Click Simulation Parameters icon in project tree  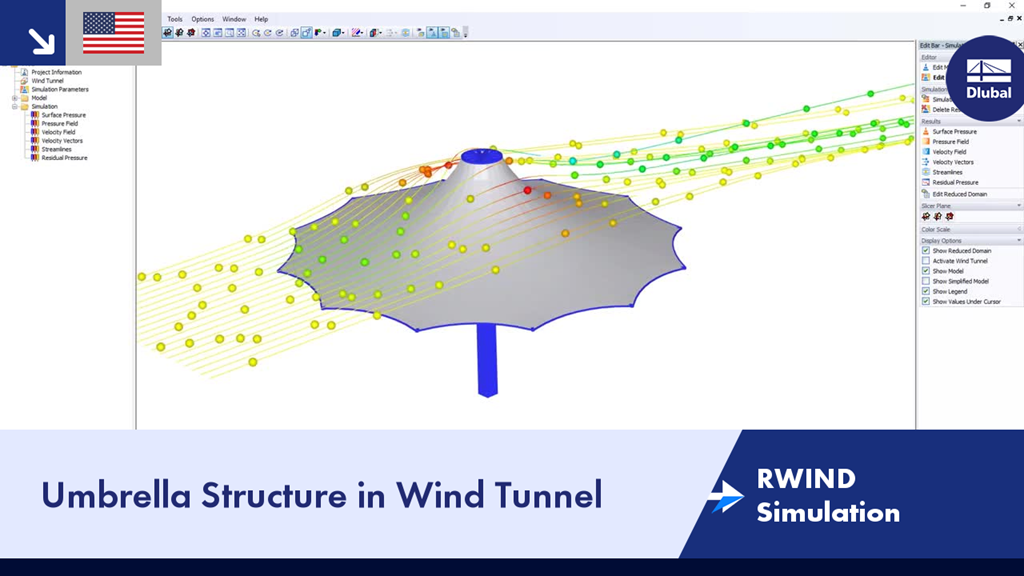[24, 89]
